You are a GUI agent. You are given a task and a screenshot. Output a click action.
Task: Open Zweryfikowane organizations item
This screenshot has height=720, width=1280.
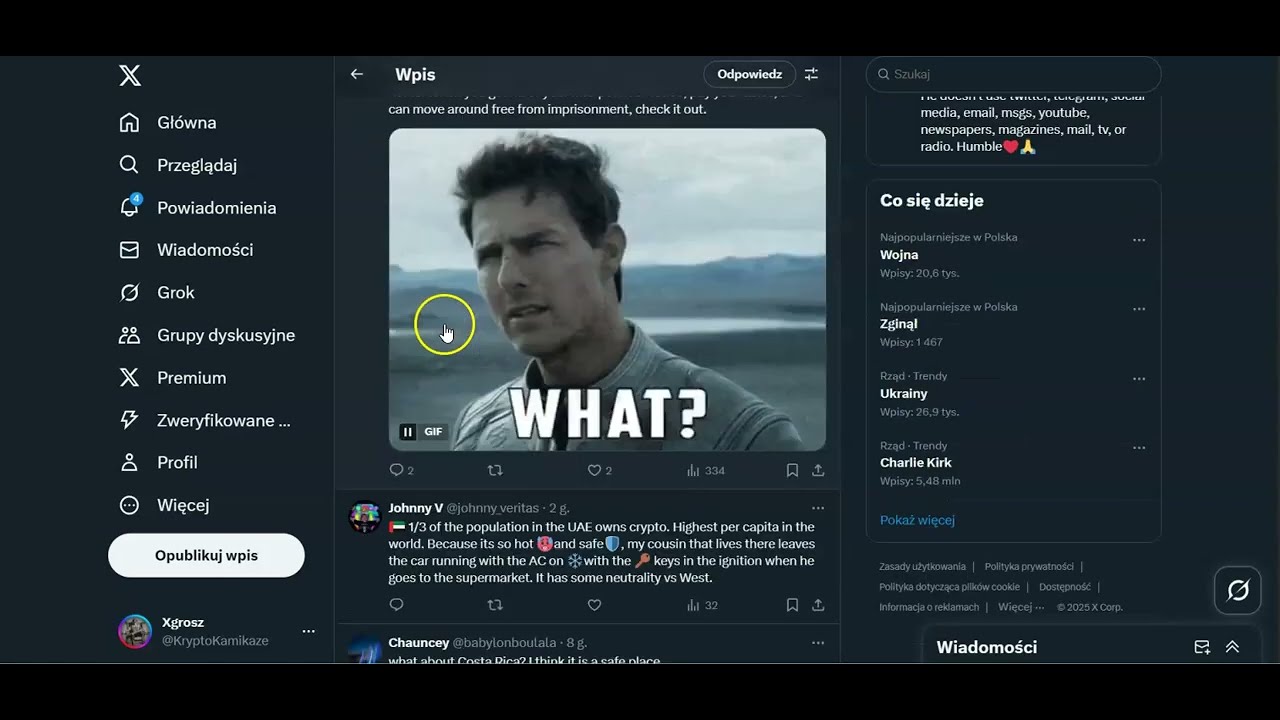pos(205,421)
